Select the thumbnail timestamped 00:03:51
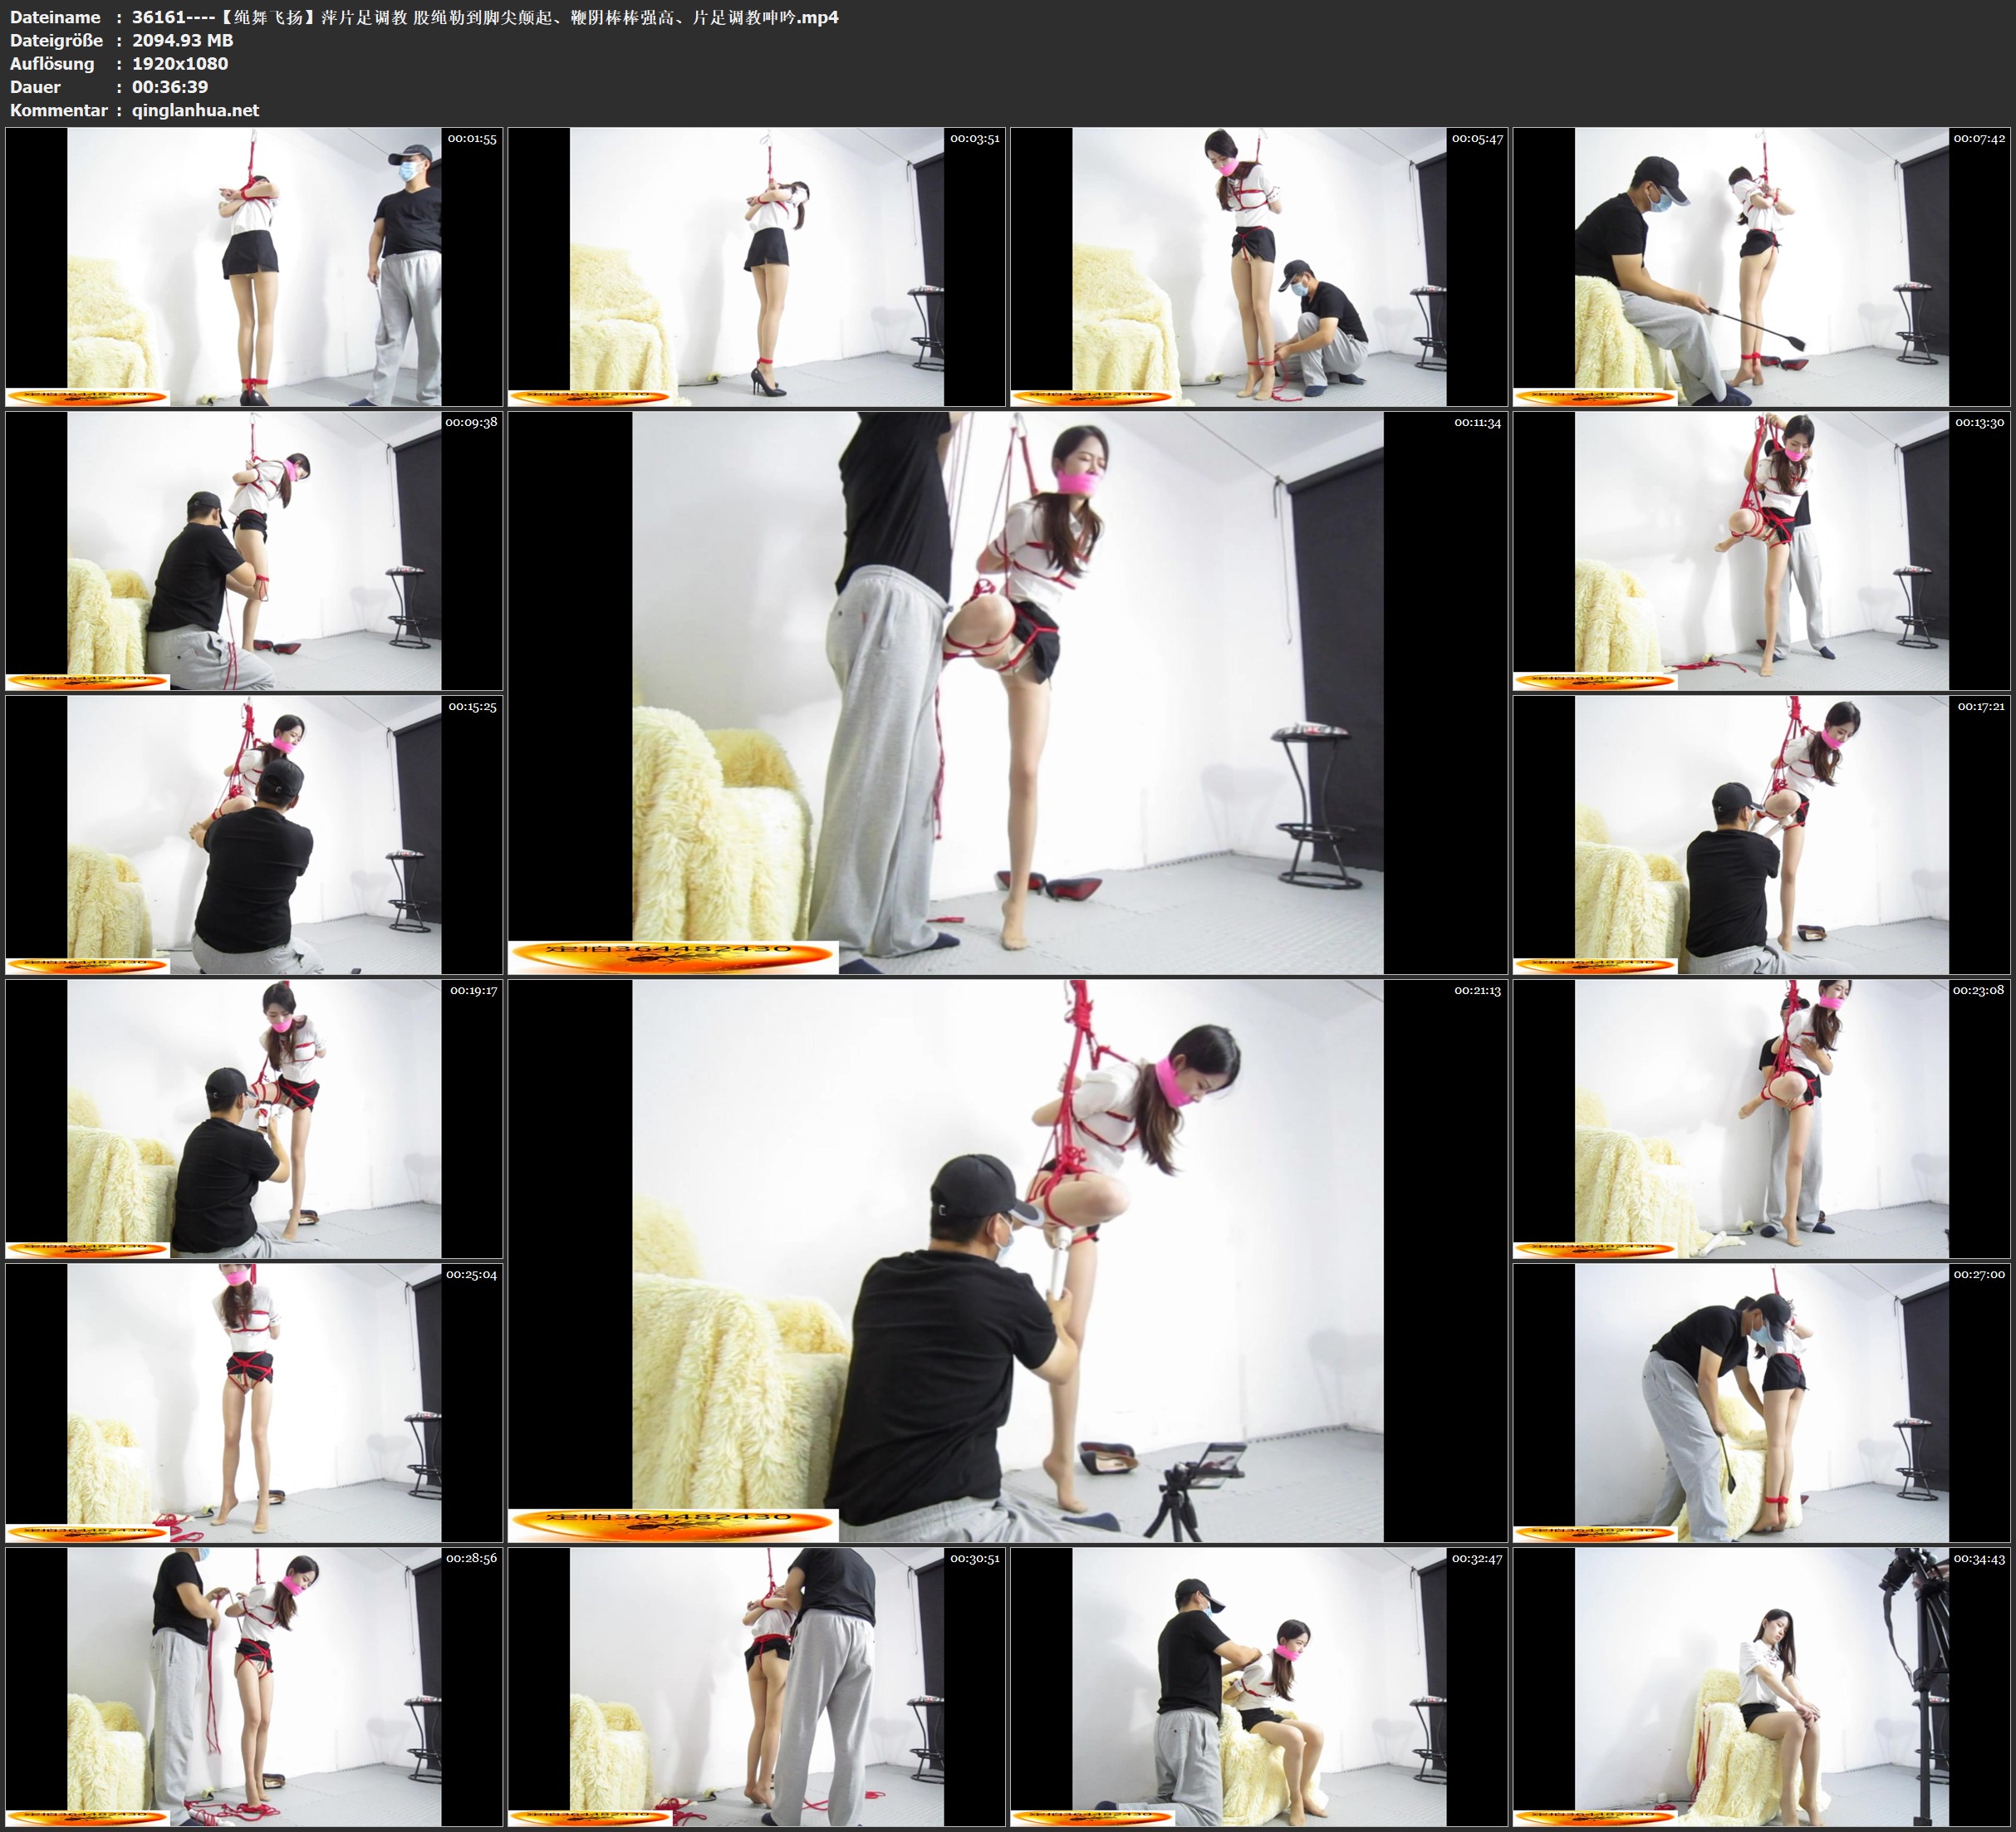Image resolution: width=2016 pixels, height=1832 pixels. tap(756, 266)
